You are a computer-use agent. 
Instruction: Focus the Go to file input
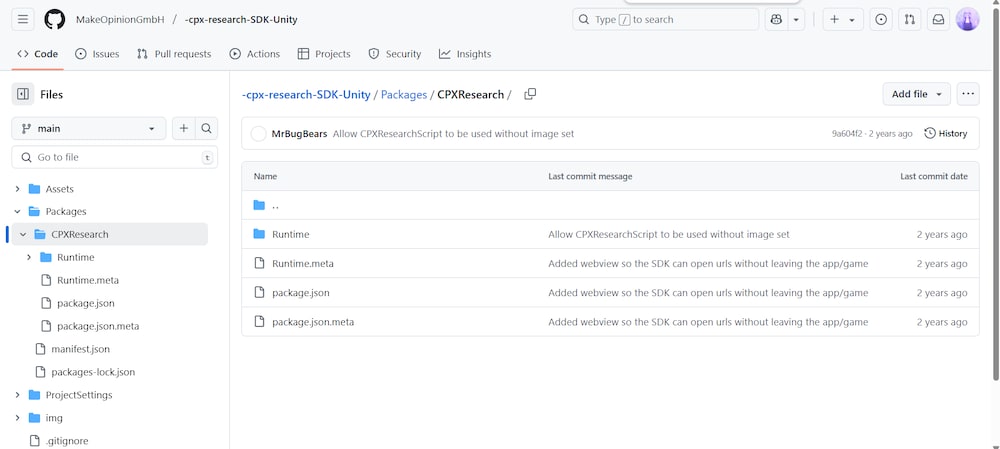(115, 157)
